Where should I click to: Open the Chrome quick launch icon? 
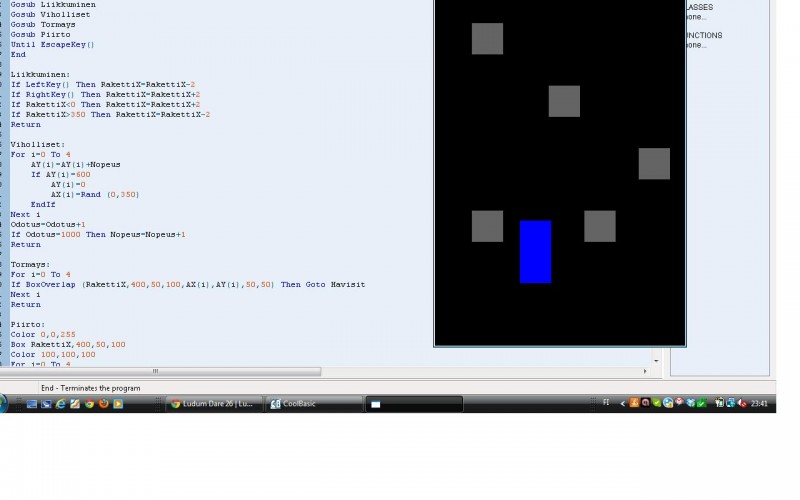(89, 404)
